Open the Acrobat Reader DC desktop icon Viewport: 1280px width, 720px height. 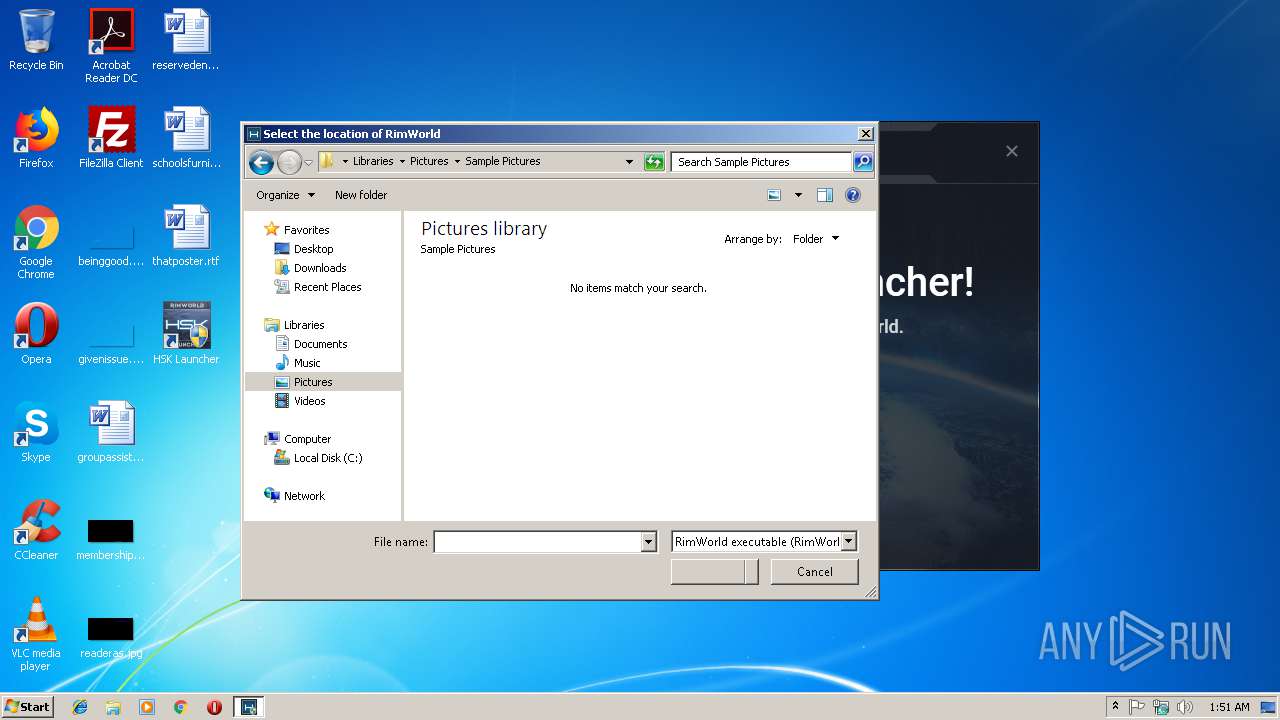point(111,45)
